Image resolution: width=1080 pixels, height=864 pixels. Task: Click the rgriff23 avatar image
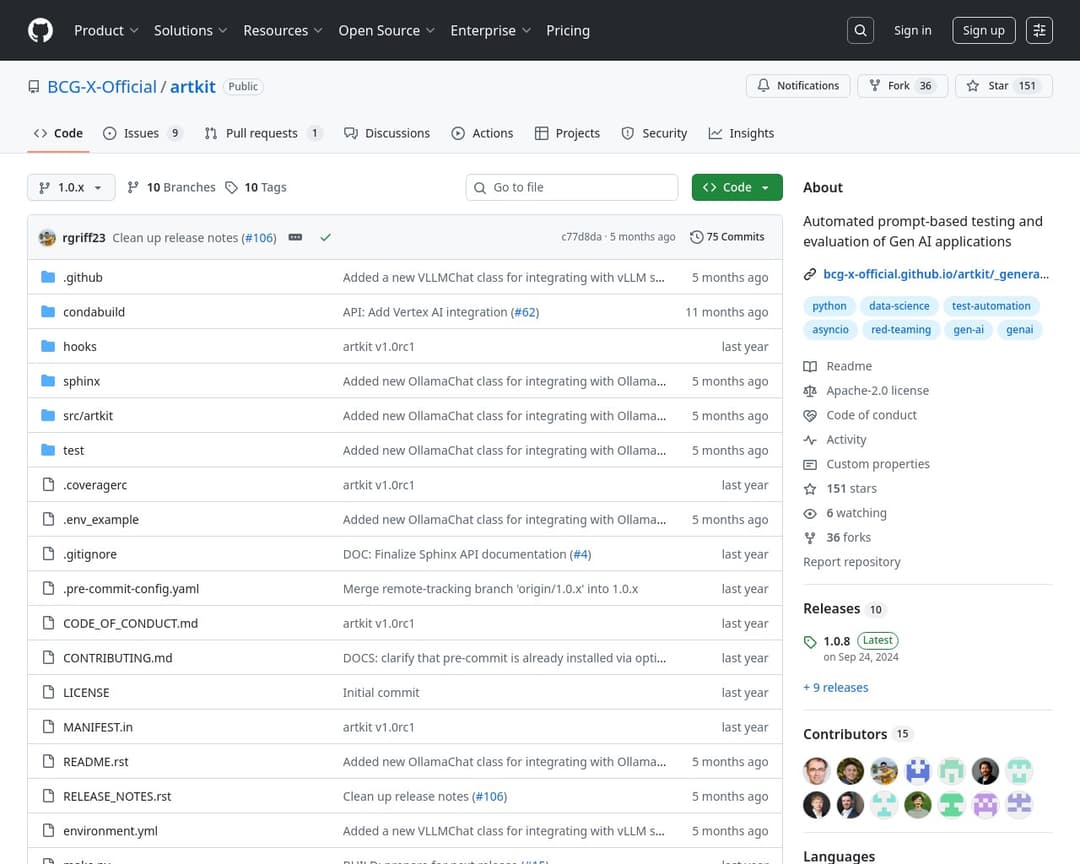[47, 238]
